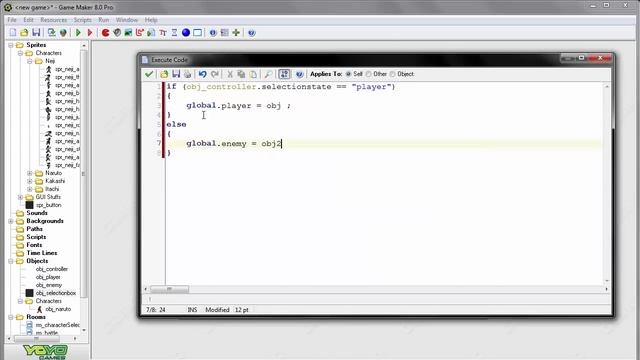The image size is (640, 360).
Task: Open help in code editor toolbar
Action: click(x=299, y=74)
